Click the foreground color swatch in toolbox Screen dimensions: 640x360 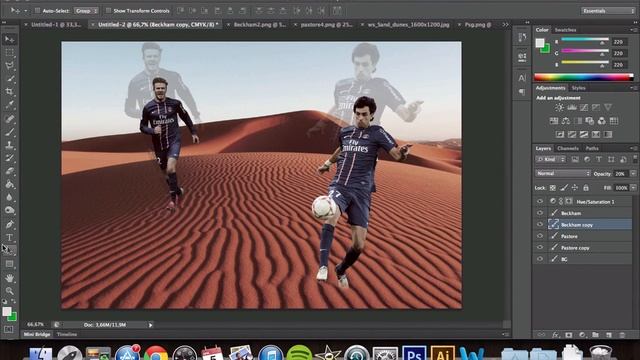(x=7, y=311)
